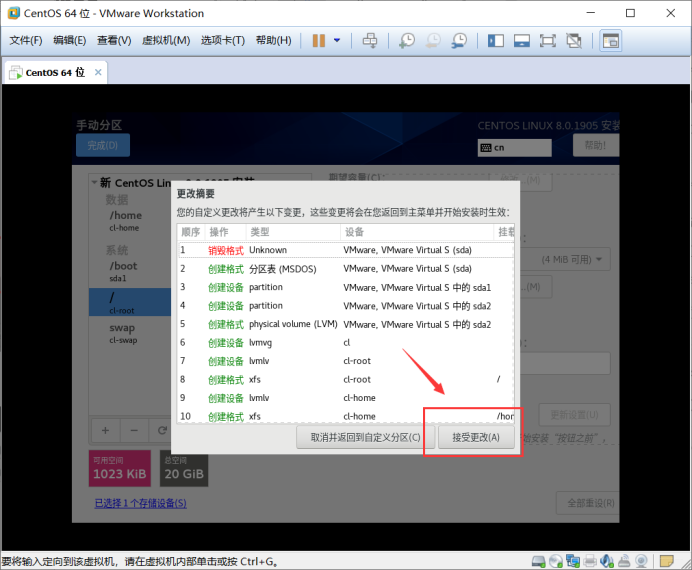Click the message log note icon
The image size is (692, 570).
pos(666,561)
